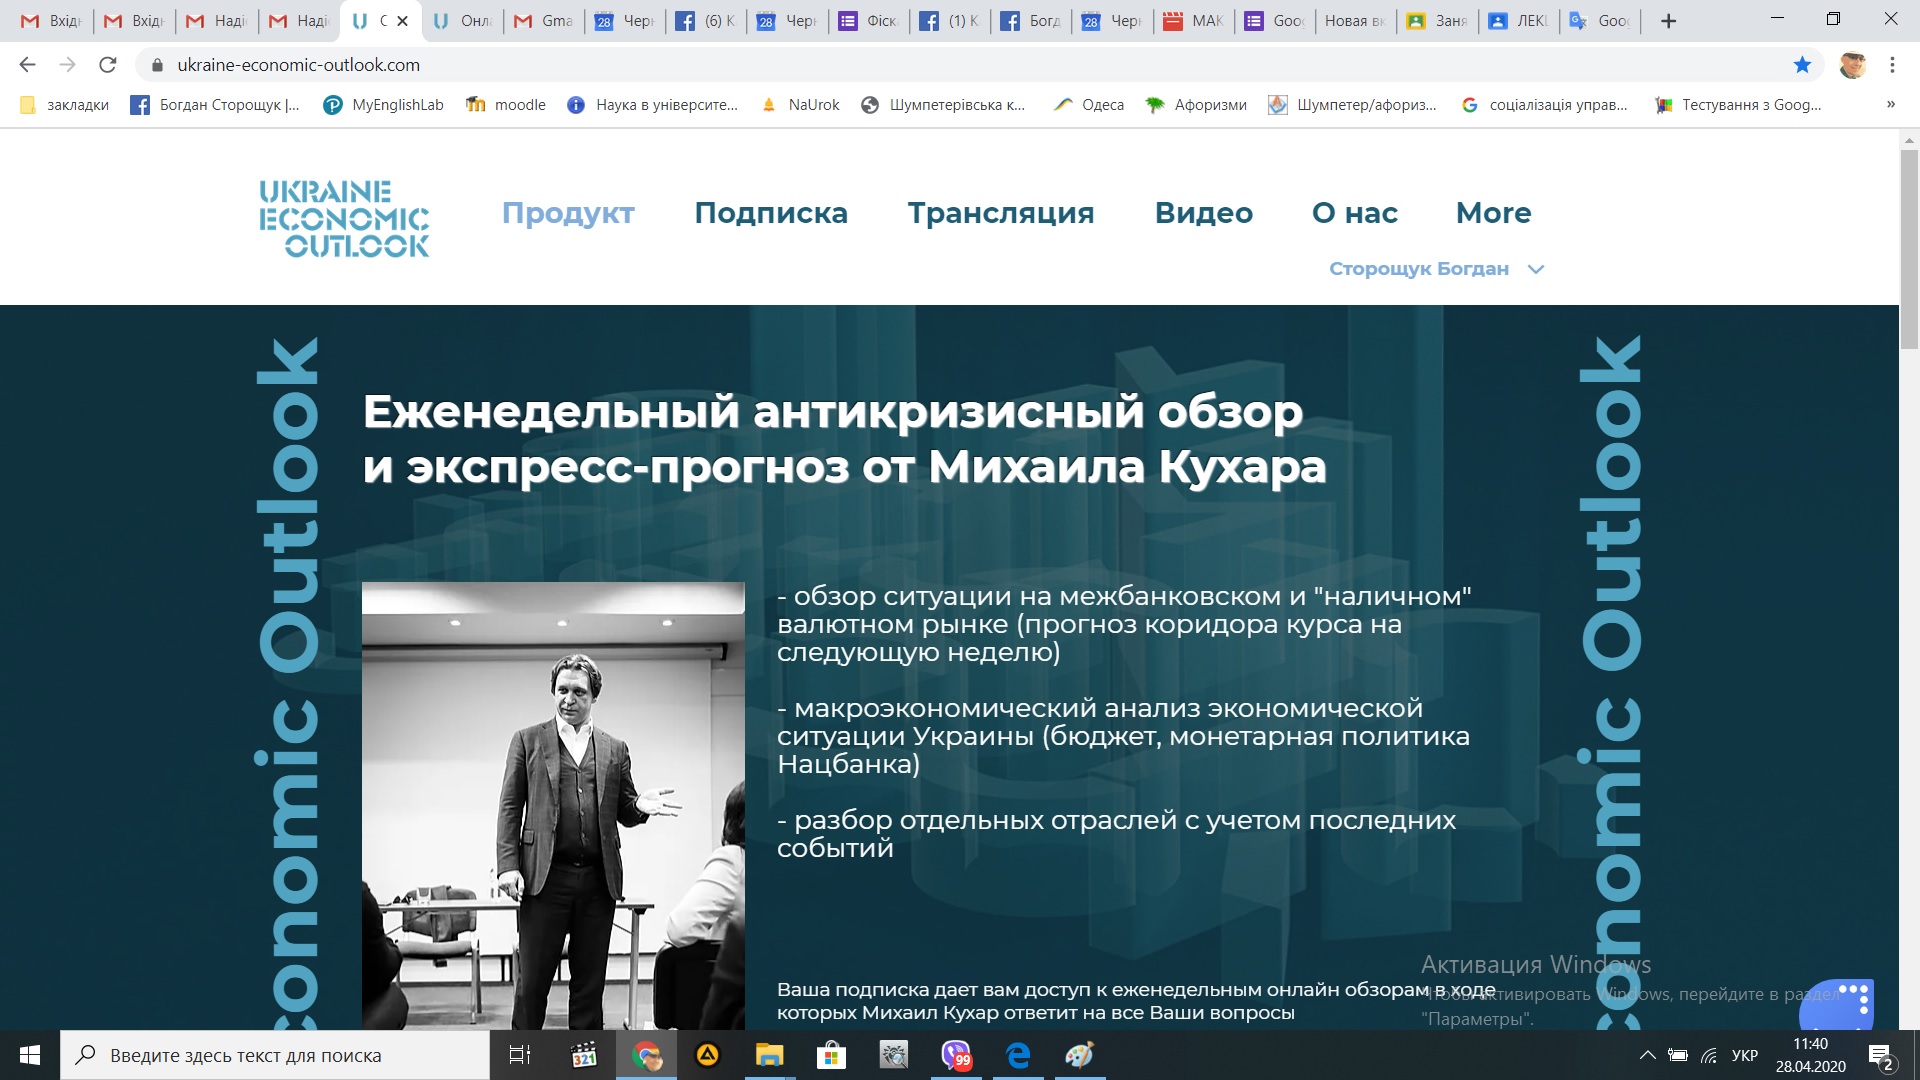
Task: Click the photo of Михаил Кухар
Action: click(553, 806)
